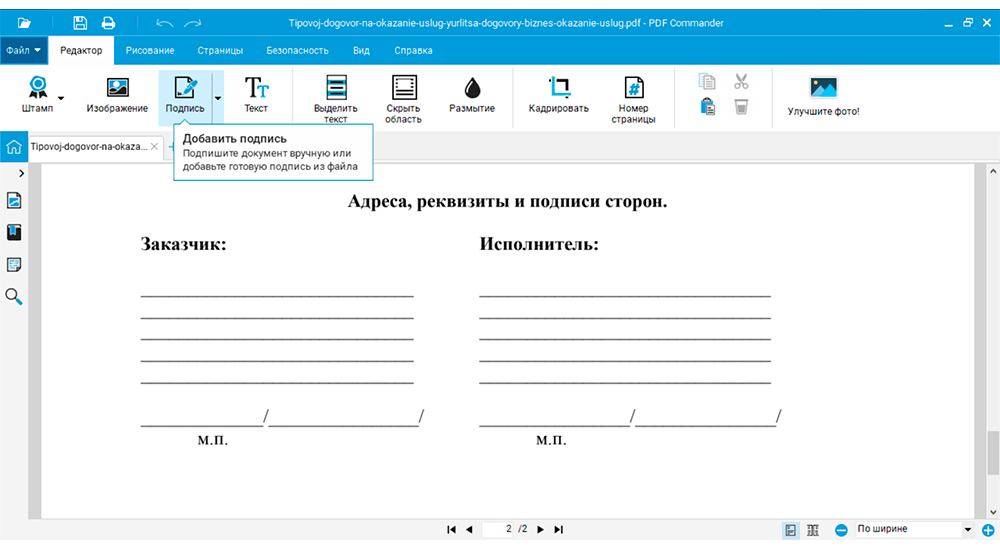Go to the home screen icon

point(13,147)
